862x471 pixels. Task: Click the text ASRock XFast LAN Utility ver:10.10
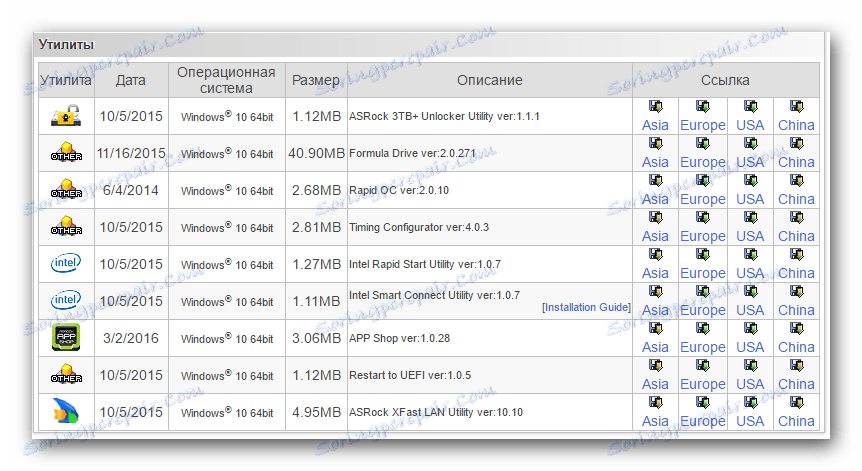pyautogui.click(x=436, y=412)
